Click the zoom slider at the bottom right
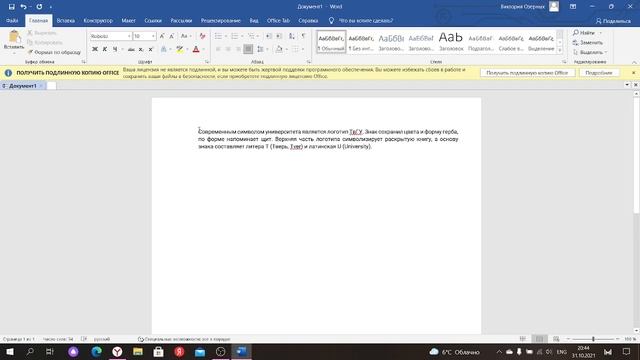The height and width of the screenshot is (360, 640). [x=593, y=339]
